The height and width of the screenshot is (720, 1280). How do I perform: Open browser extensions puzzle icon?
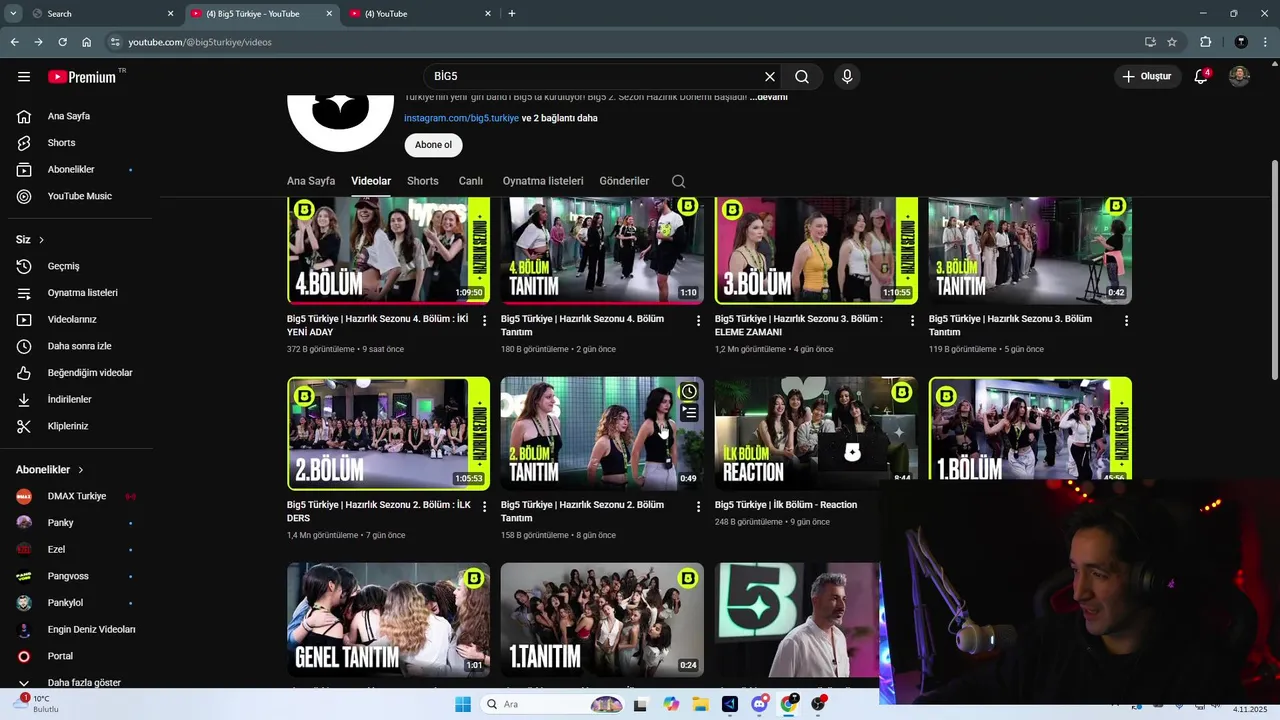pos(1205,42)
